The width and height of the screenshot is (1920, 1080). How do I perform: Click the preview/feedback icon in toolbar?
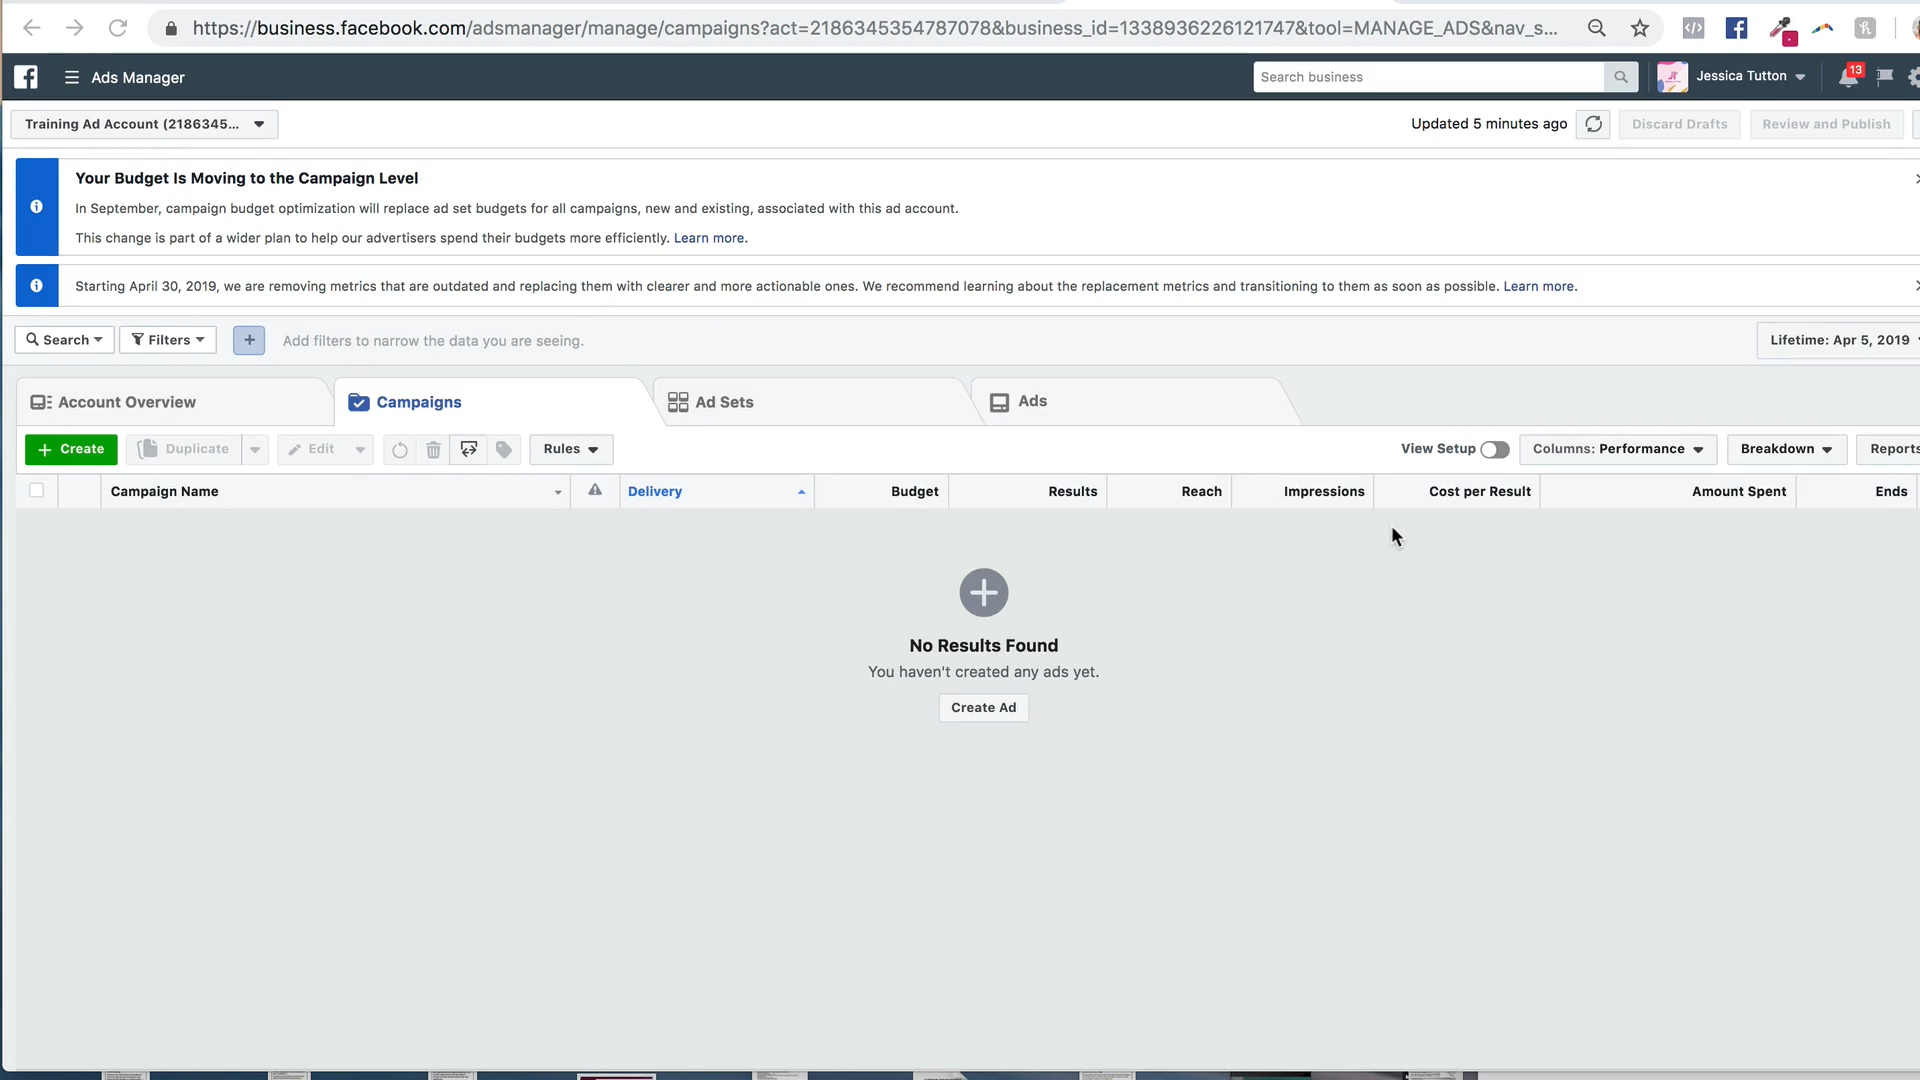[469, 450]
